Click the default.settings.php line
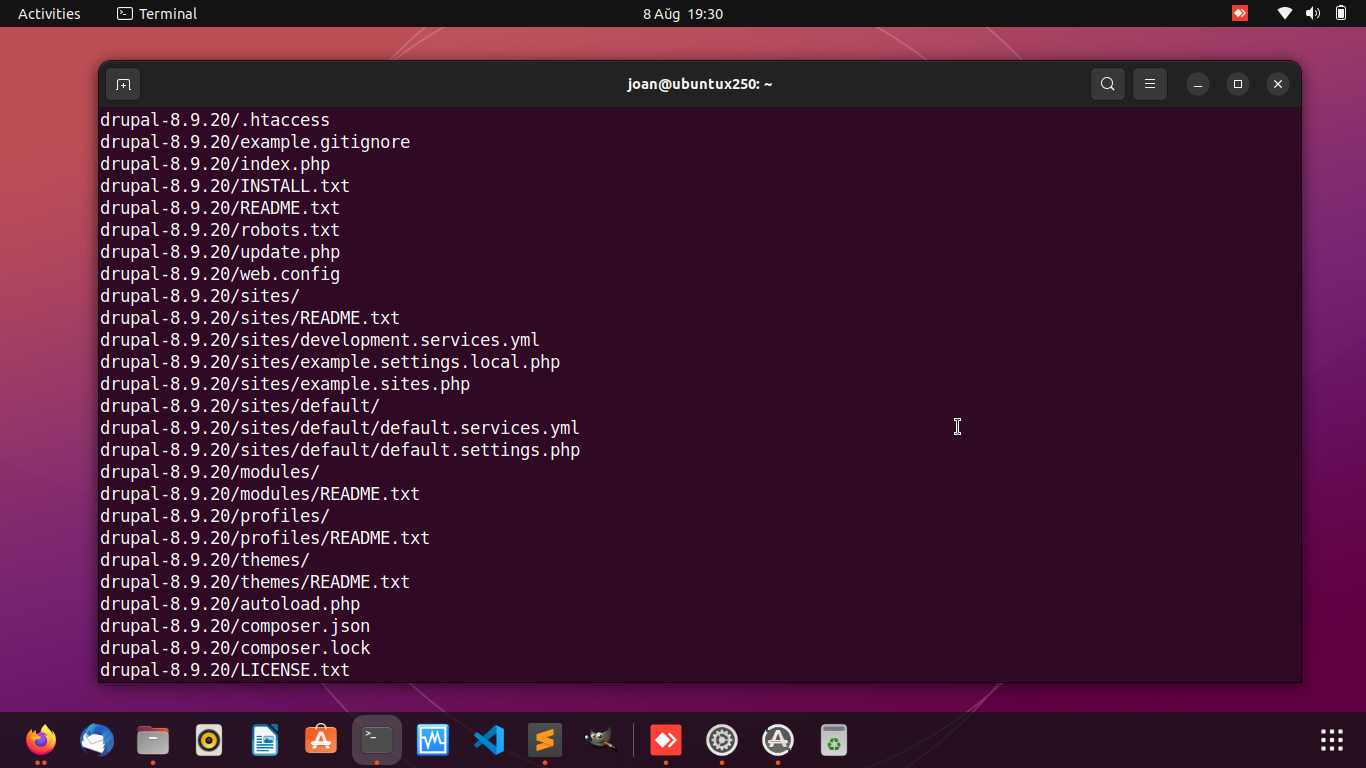The height and width of the screenshot is (768, 1366). 340,450
